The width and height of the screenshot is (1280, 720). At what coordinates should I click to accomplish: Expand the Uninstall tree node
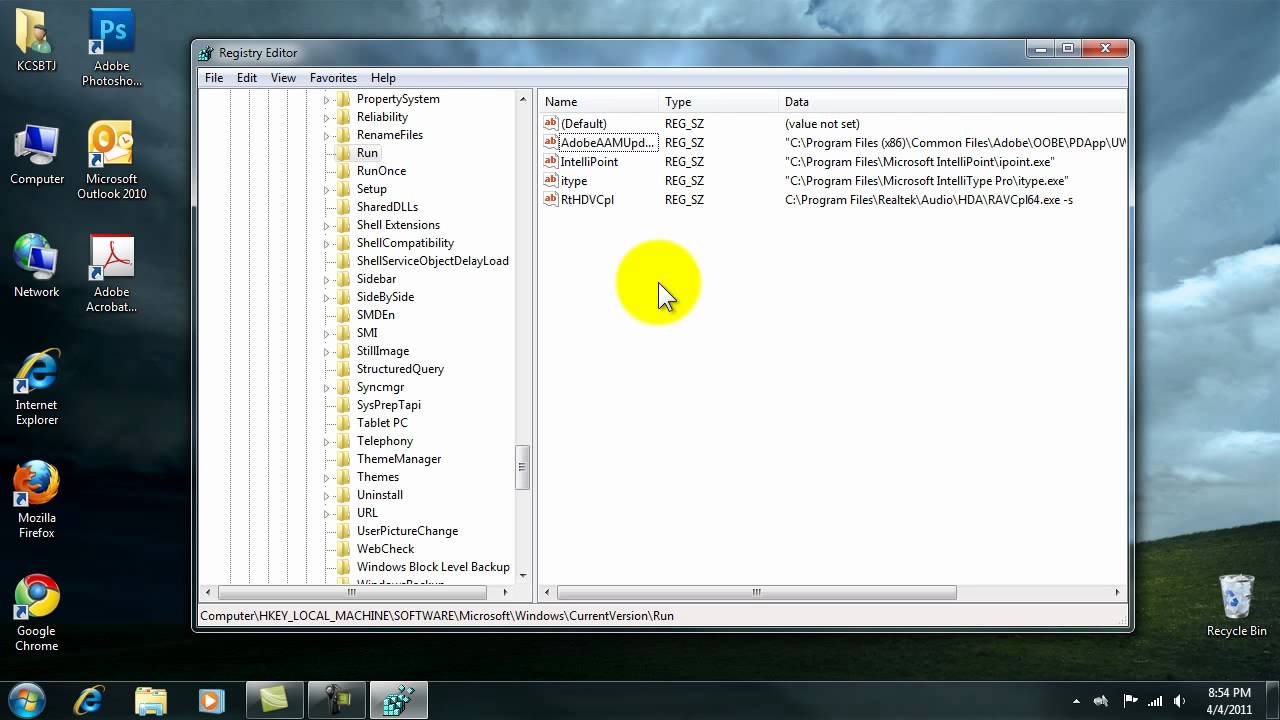[326, 495]
